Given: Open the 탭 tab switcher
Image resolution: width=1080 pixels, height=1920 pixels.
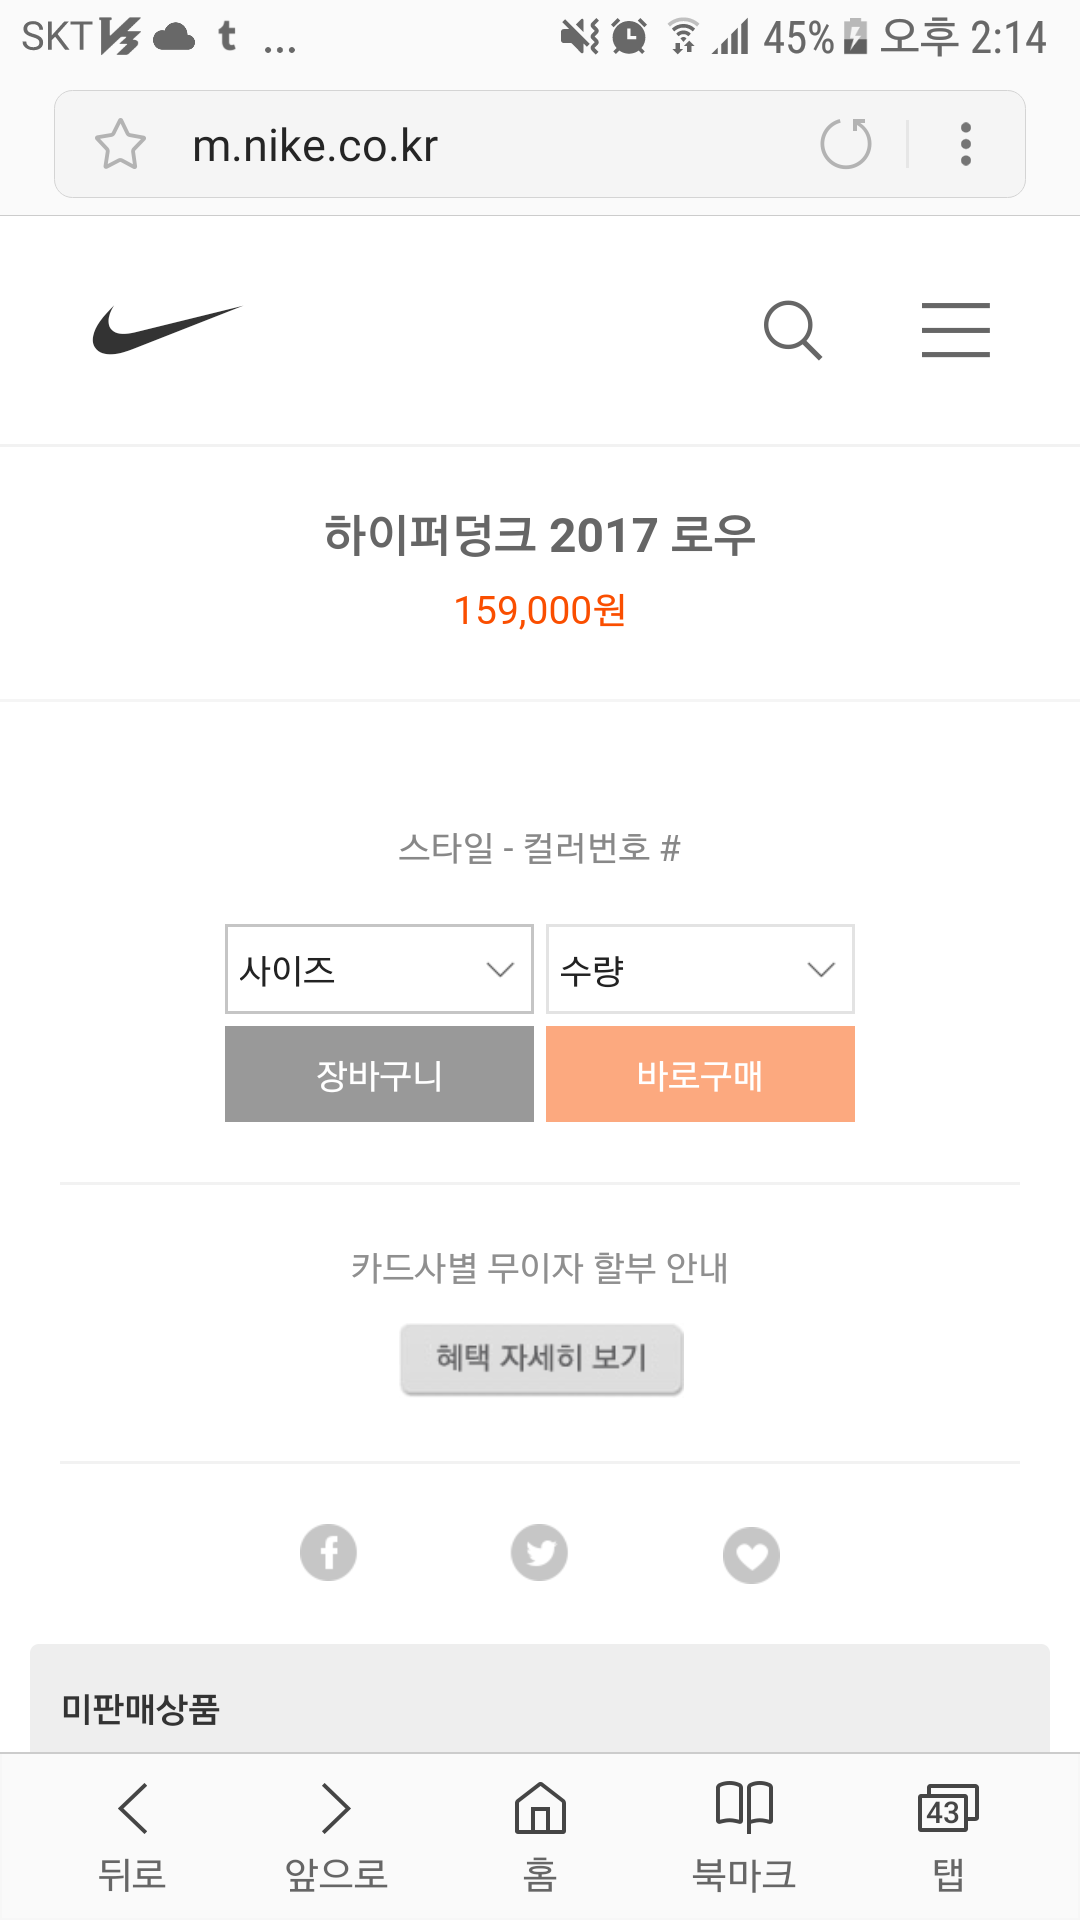Looking at the screenshot, I should [947, 1836].
